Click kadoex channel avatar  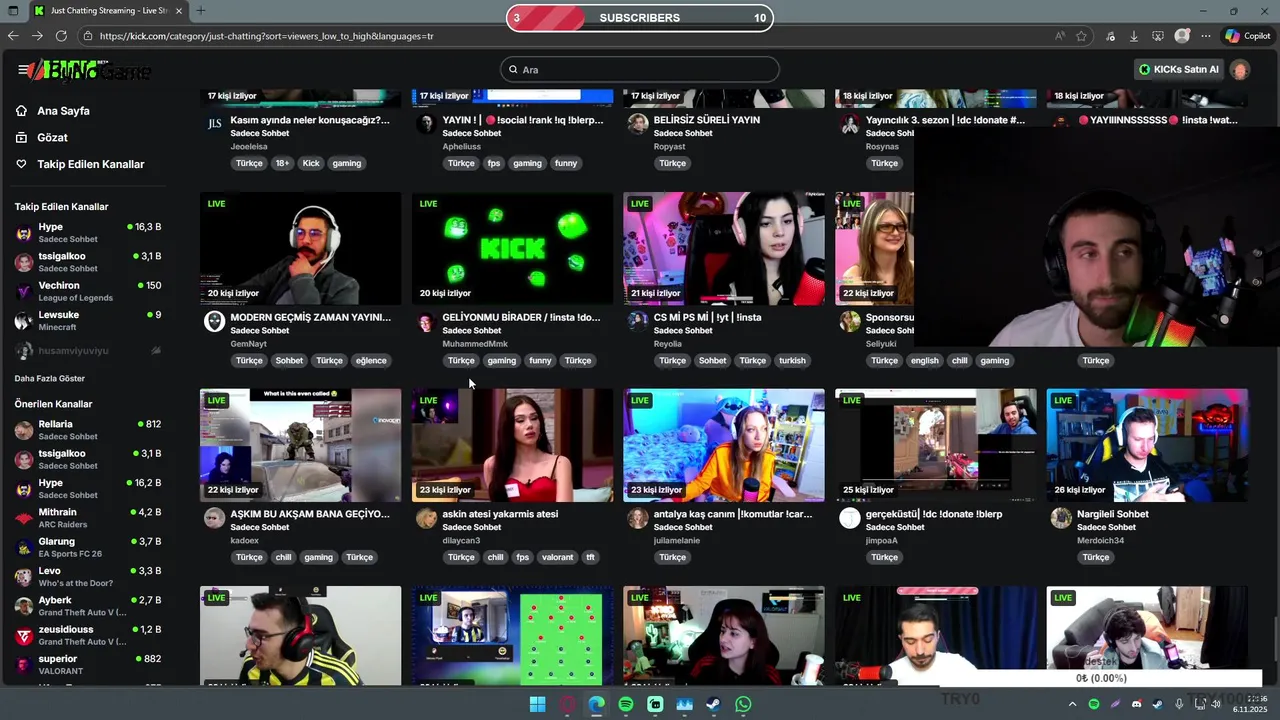click(x=214, y=518)
